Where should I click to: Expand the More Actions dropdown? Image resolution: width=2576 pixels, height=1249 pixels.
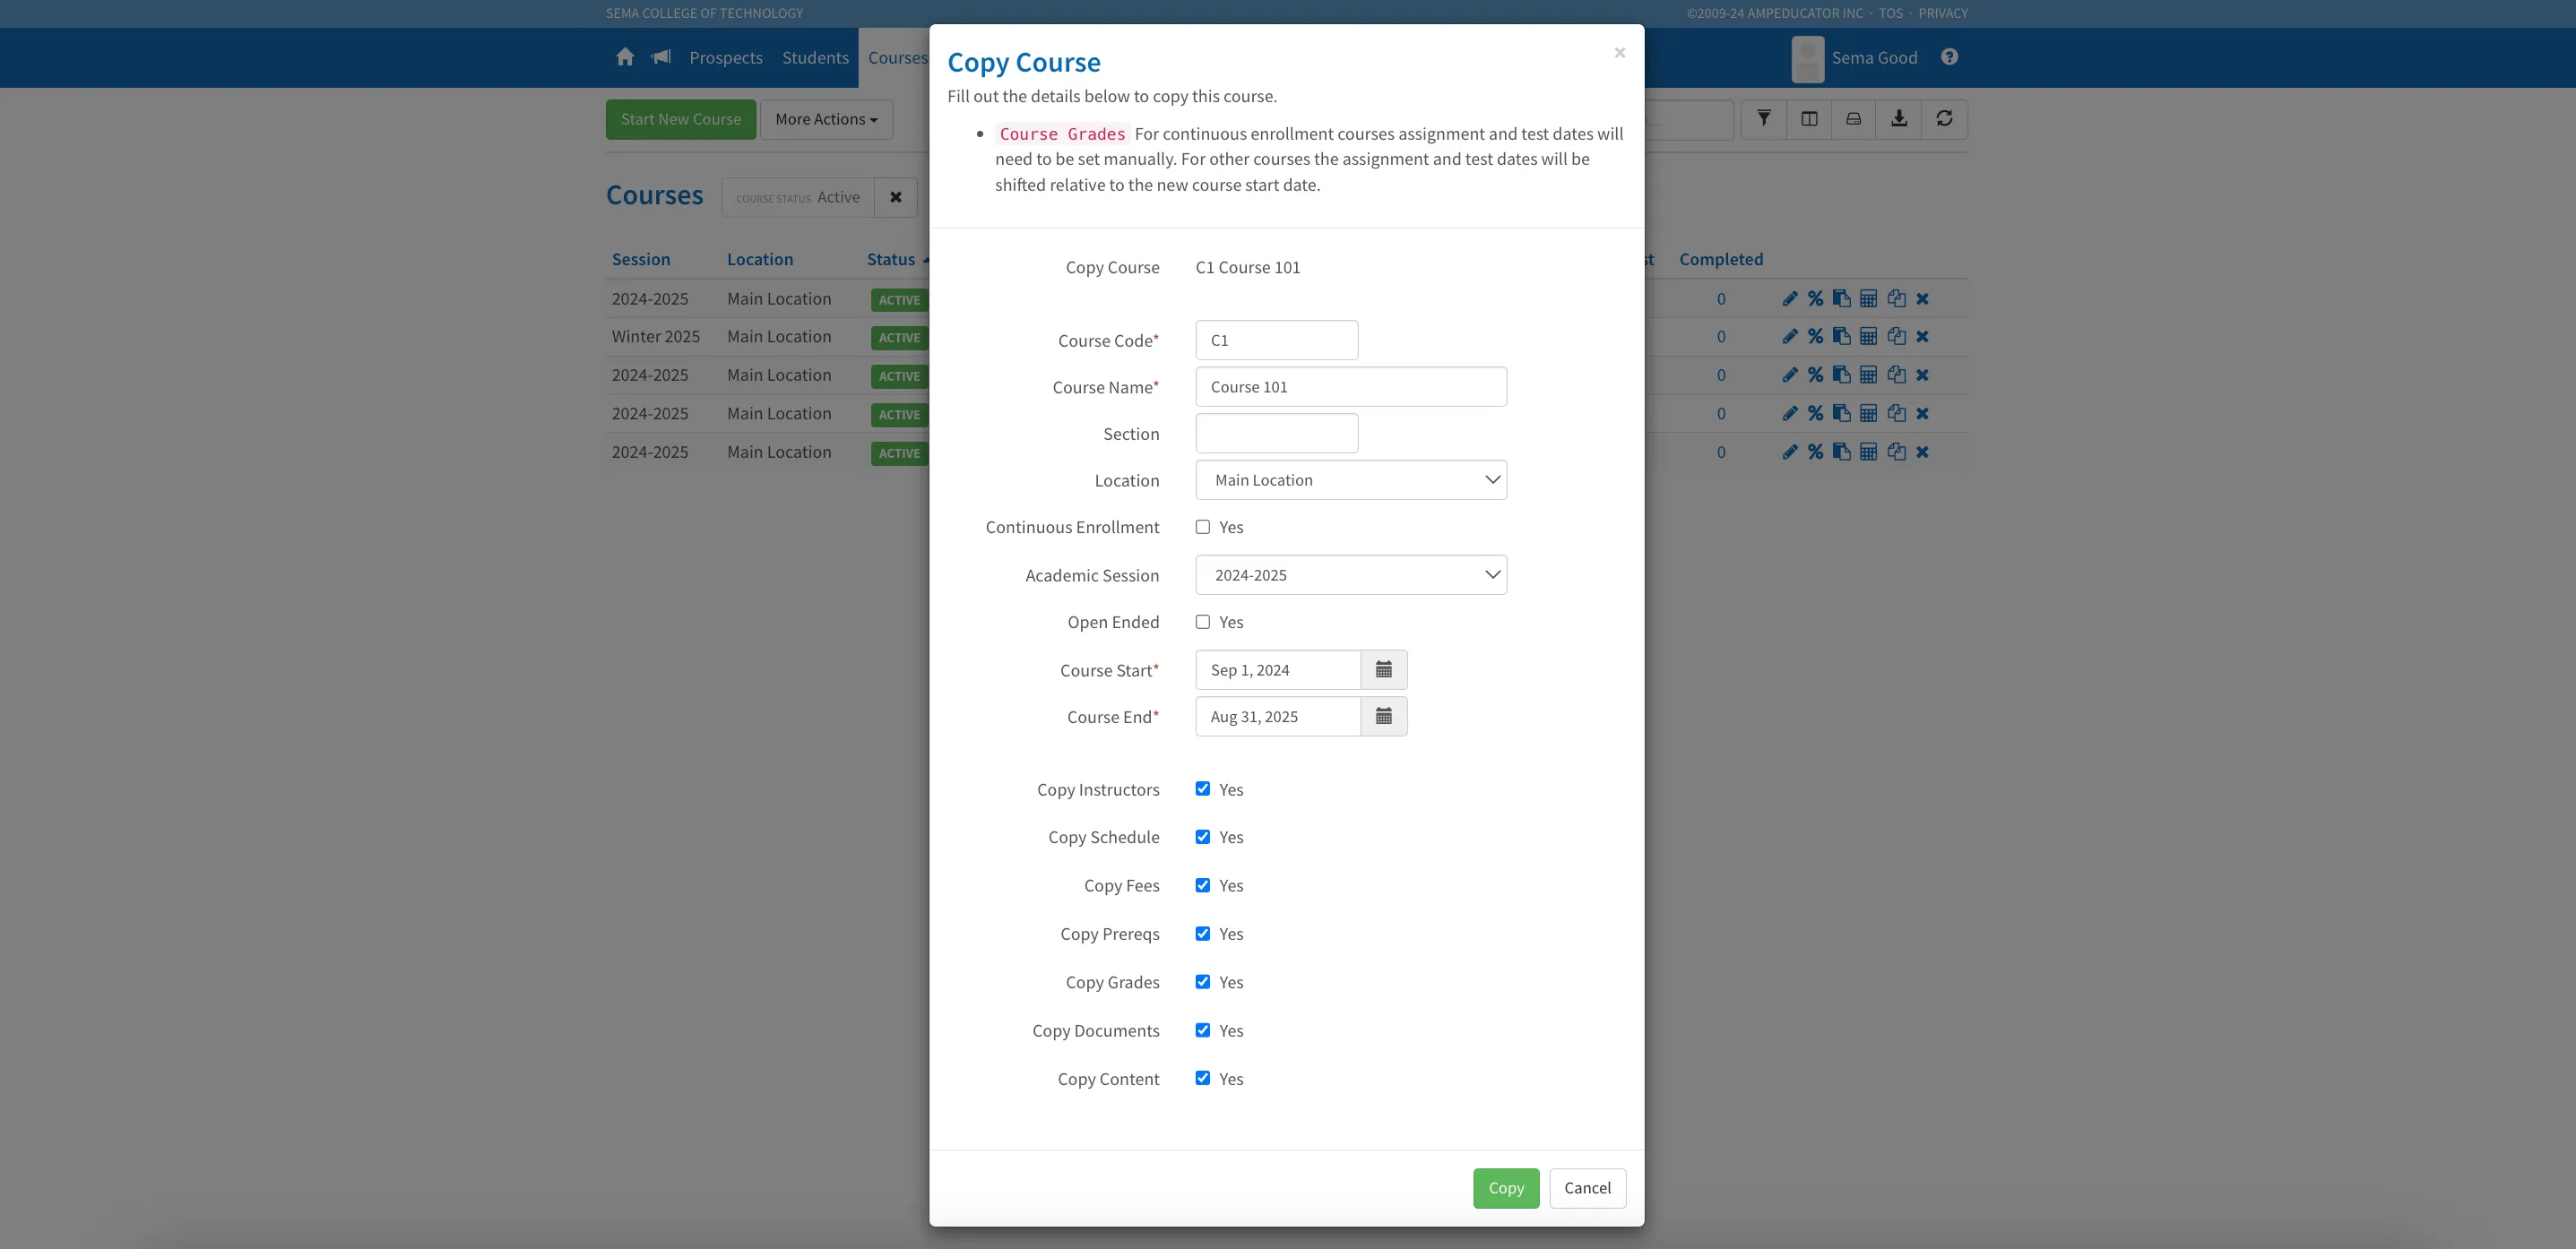tap(826, 119)
